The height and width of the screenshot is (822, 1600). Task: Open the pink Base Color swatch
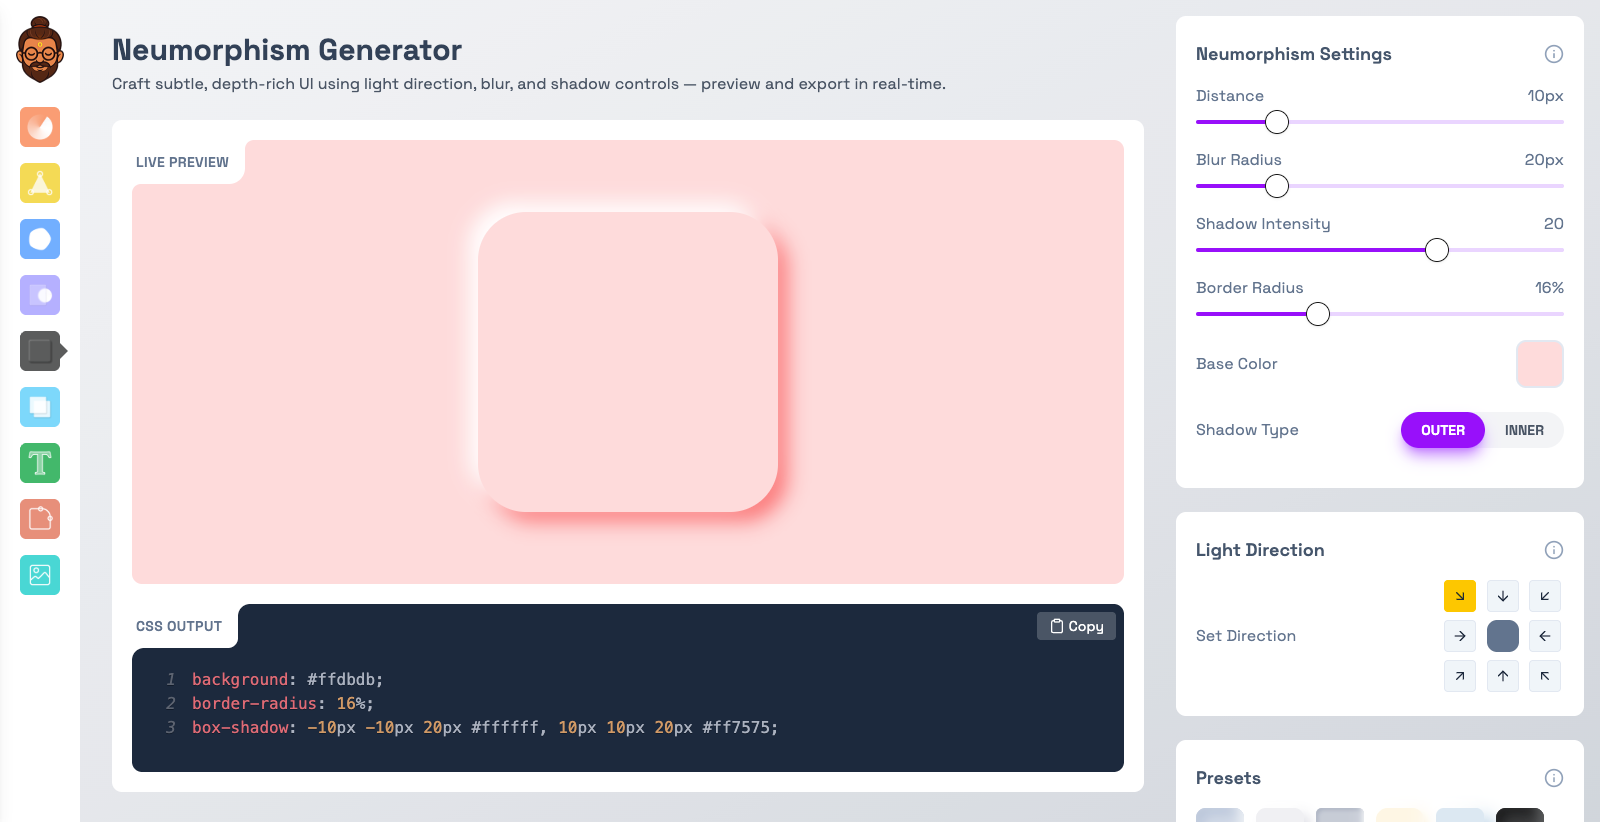[x=1540, y=364]
